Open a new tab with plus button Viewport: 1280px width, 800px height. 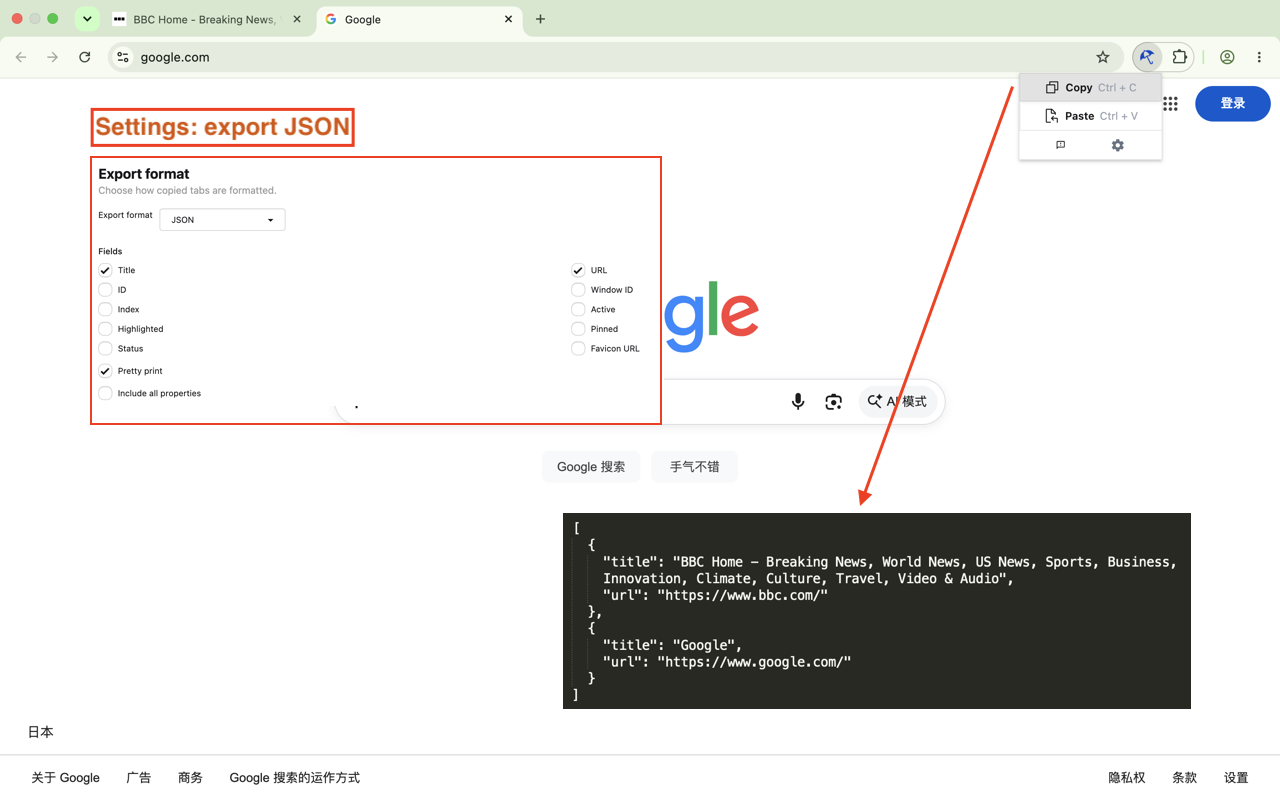(540, 19)
